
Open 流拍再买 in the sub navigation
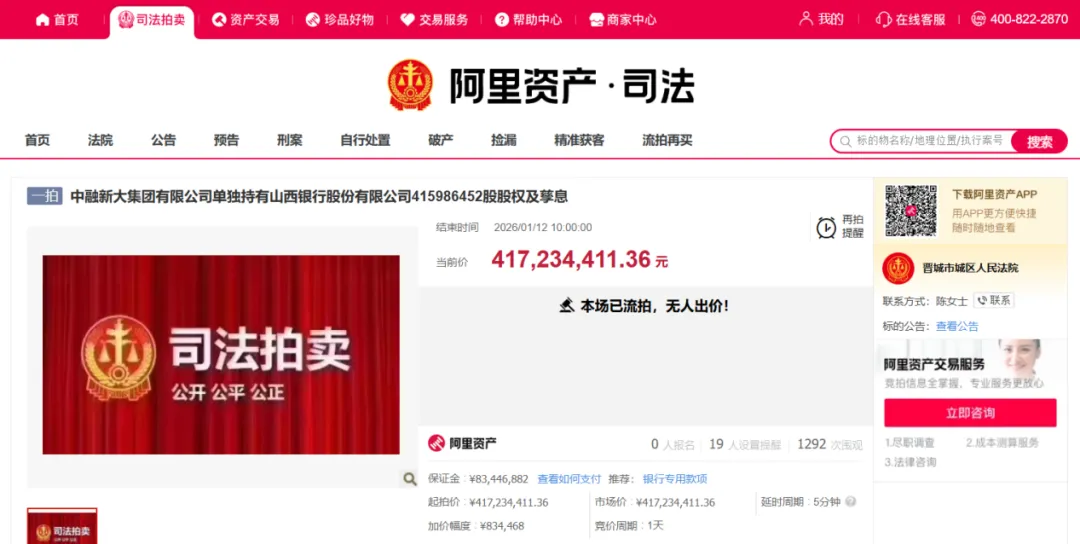(668, 140)
